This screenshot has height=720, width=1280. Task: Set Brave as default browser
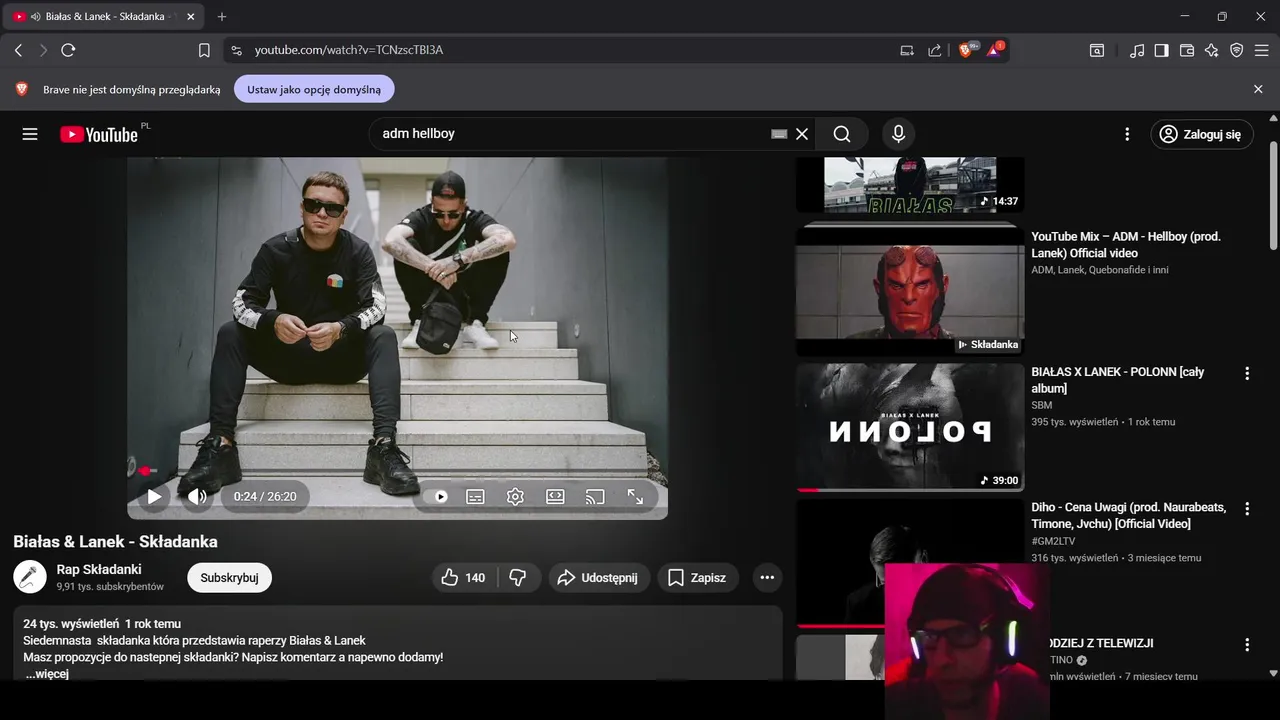click(x=314, y=89)
